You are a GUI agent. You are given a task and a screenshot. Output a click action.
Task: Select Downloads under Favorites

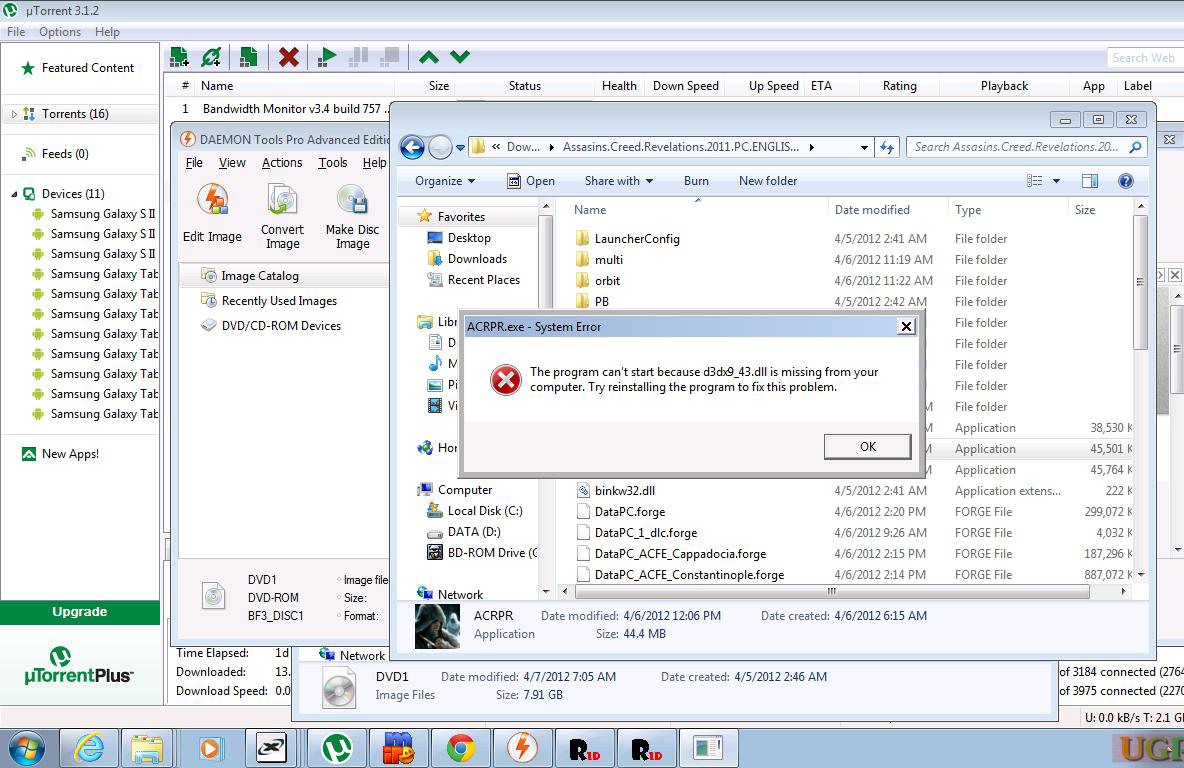click(476, 259)
